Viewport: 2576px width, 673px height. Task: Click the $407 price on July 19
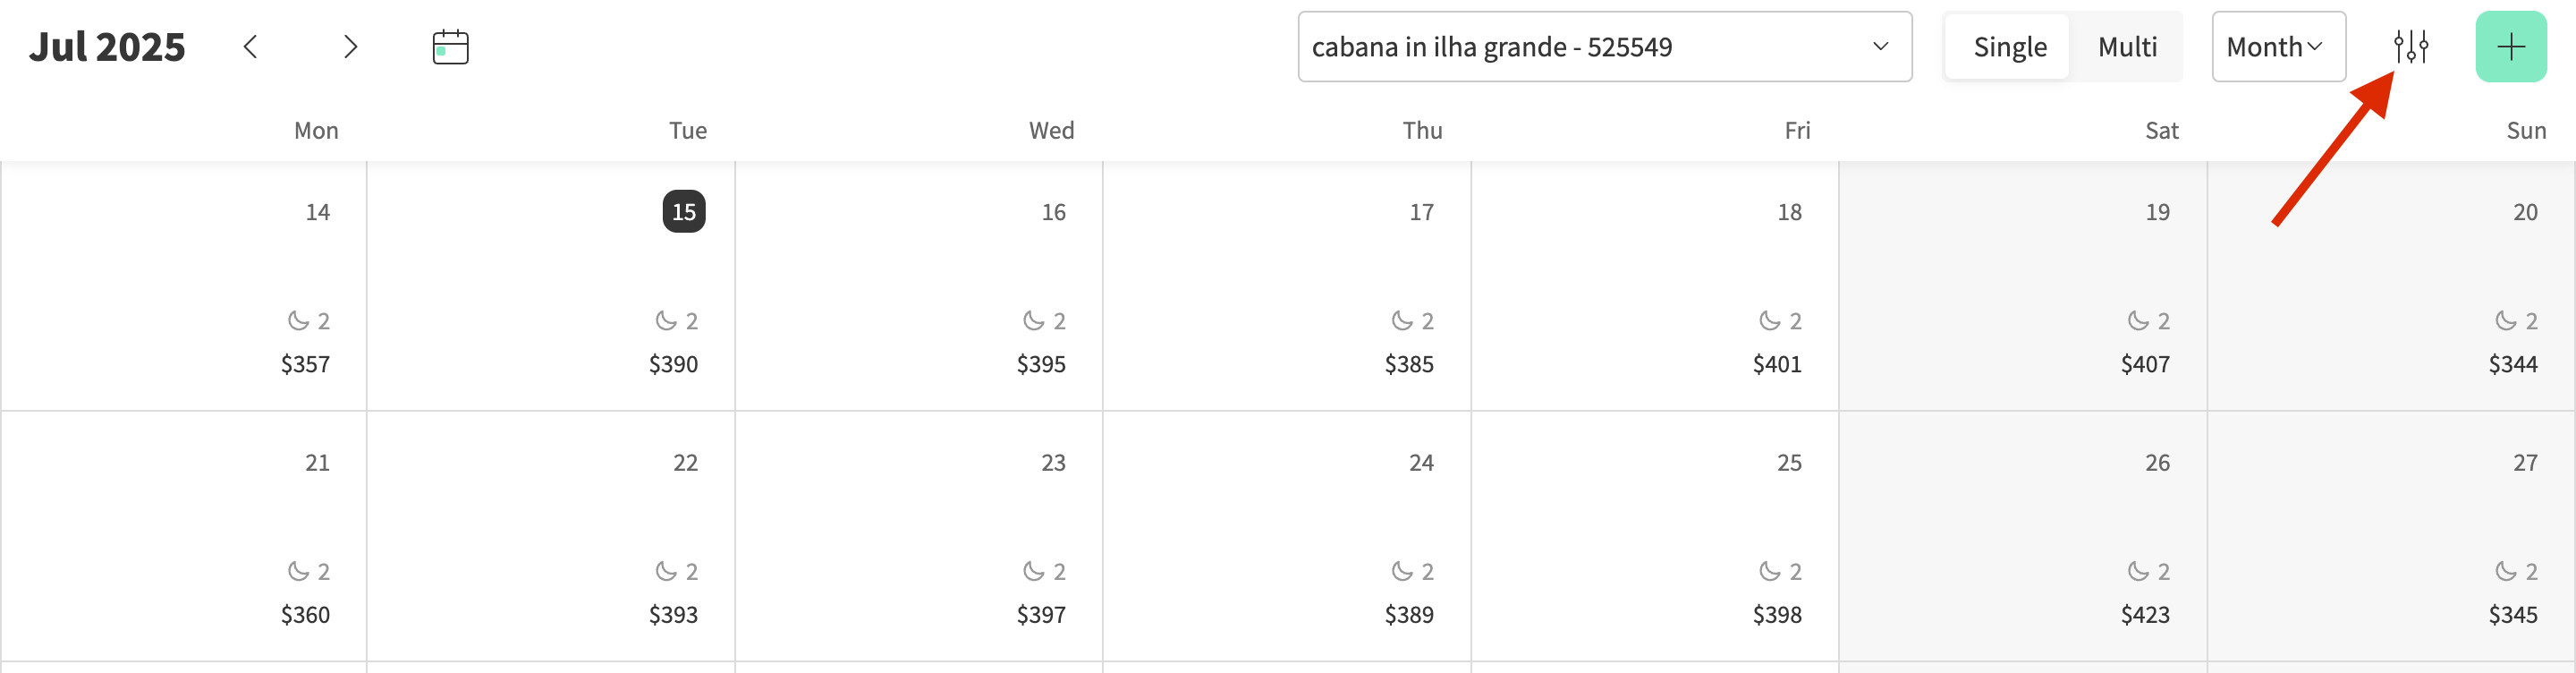[x=2145, y=365]
